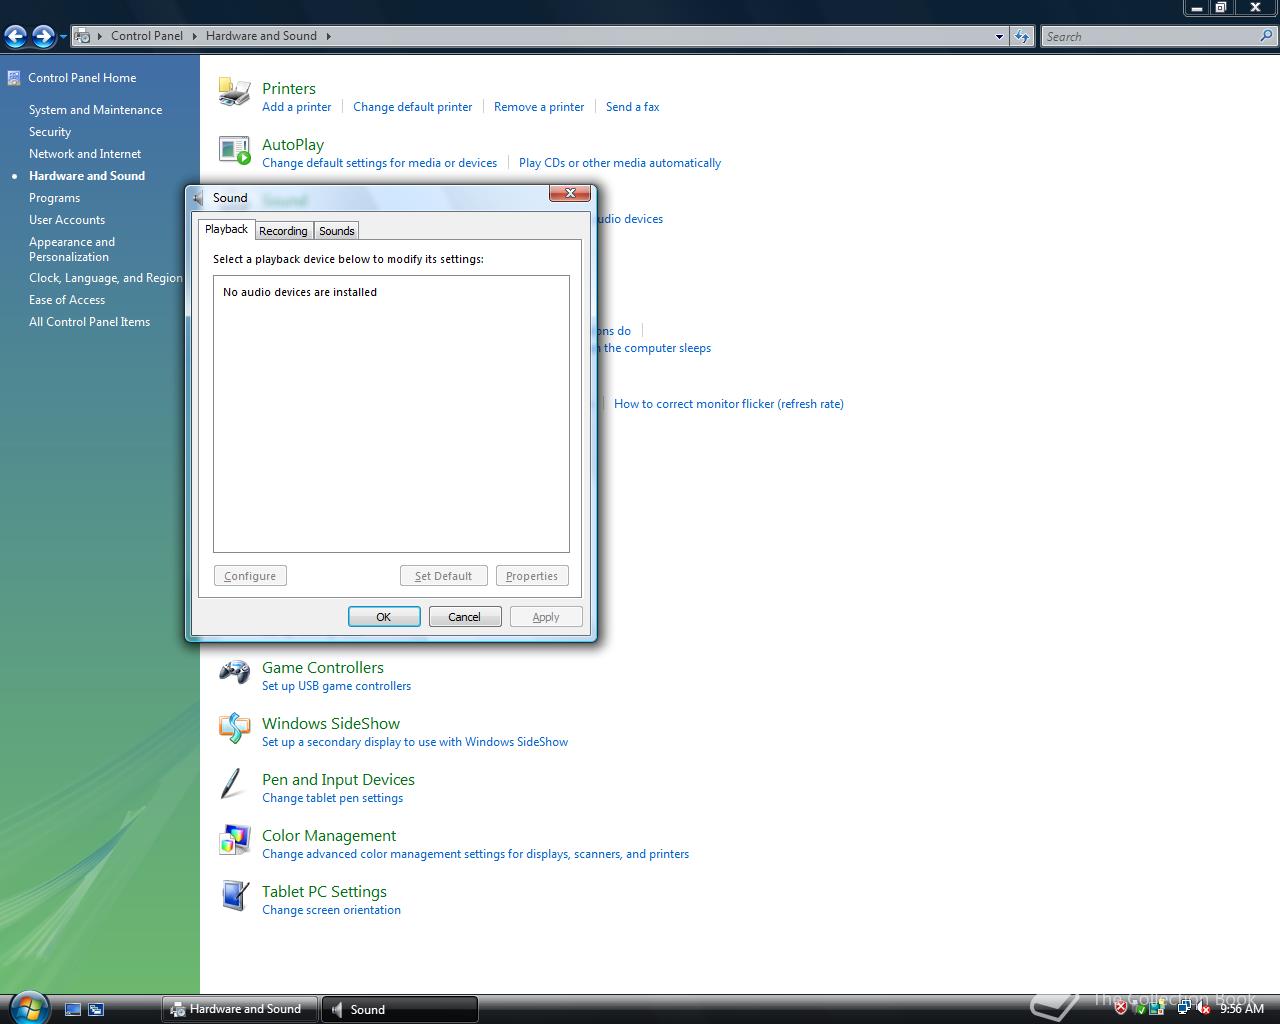Click the Pen and Input Devices icon
This screenshot has height=1024, width=1280.
[x=234, y=784]
